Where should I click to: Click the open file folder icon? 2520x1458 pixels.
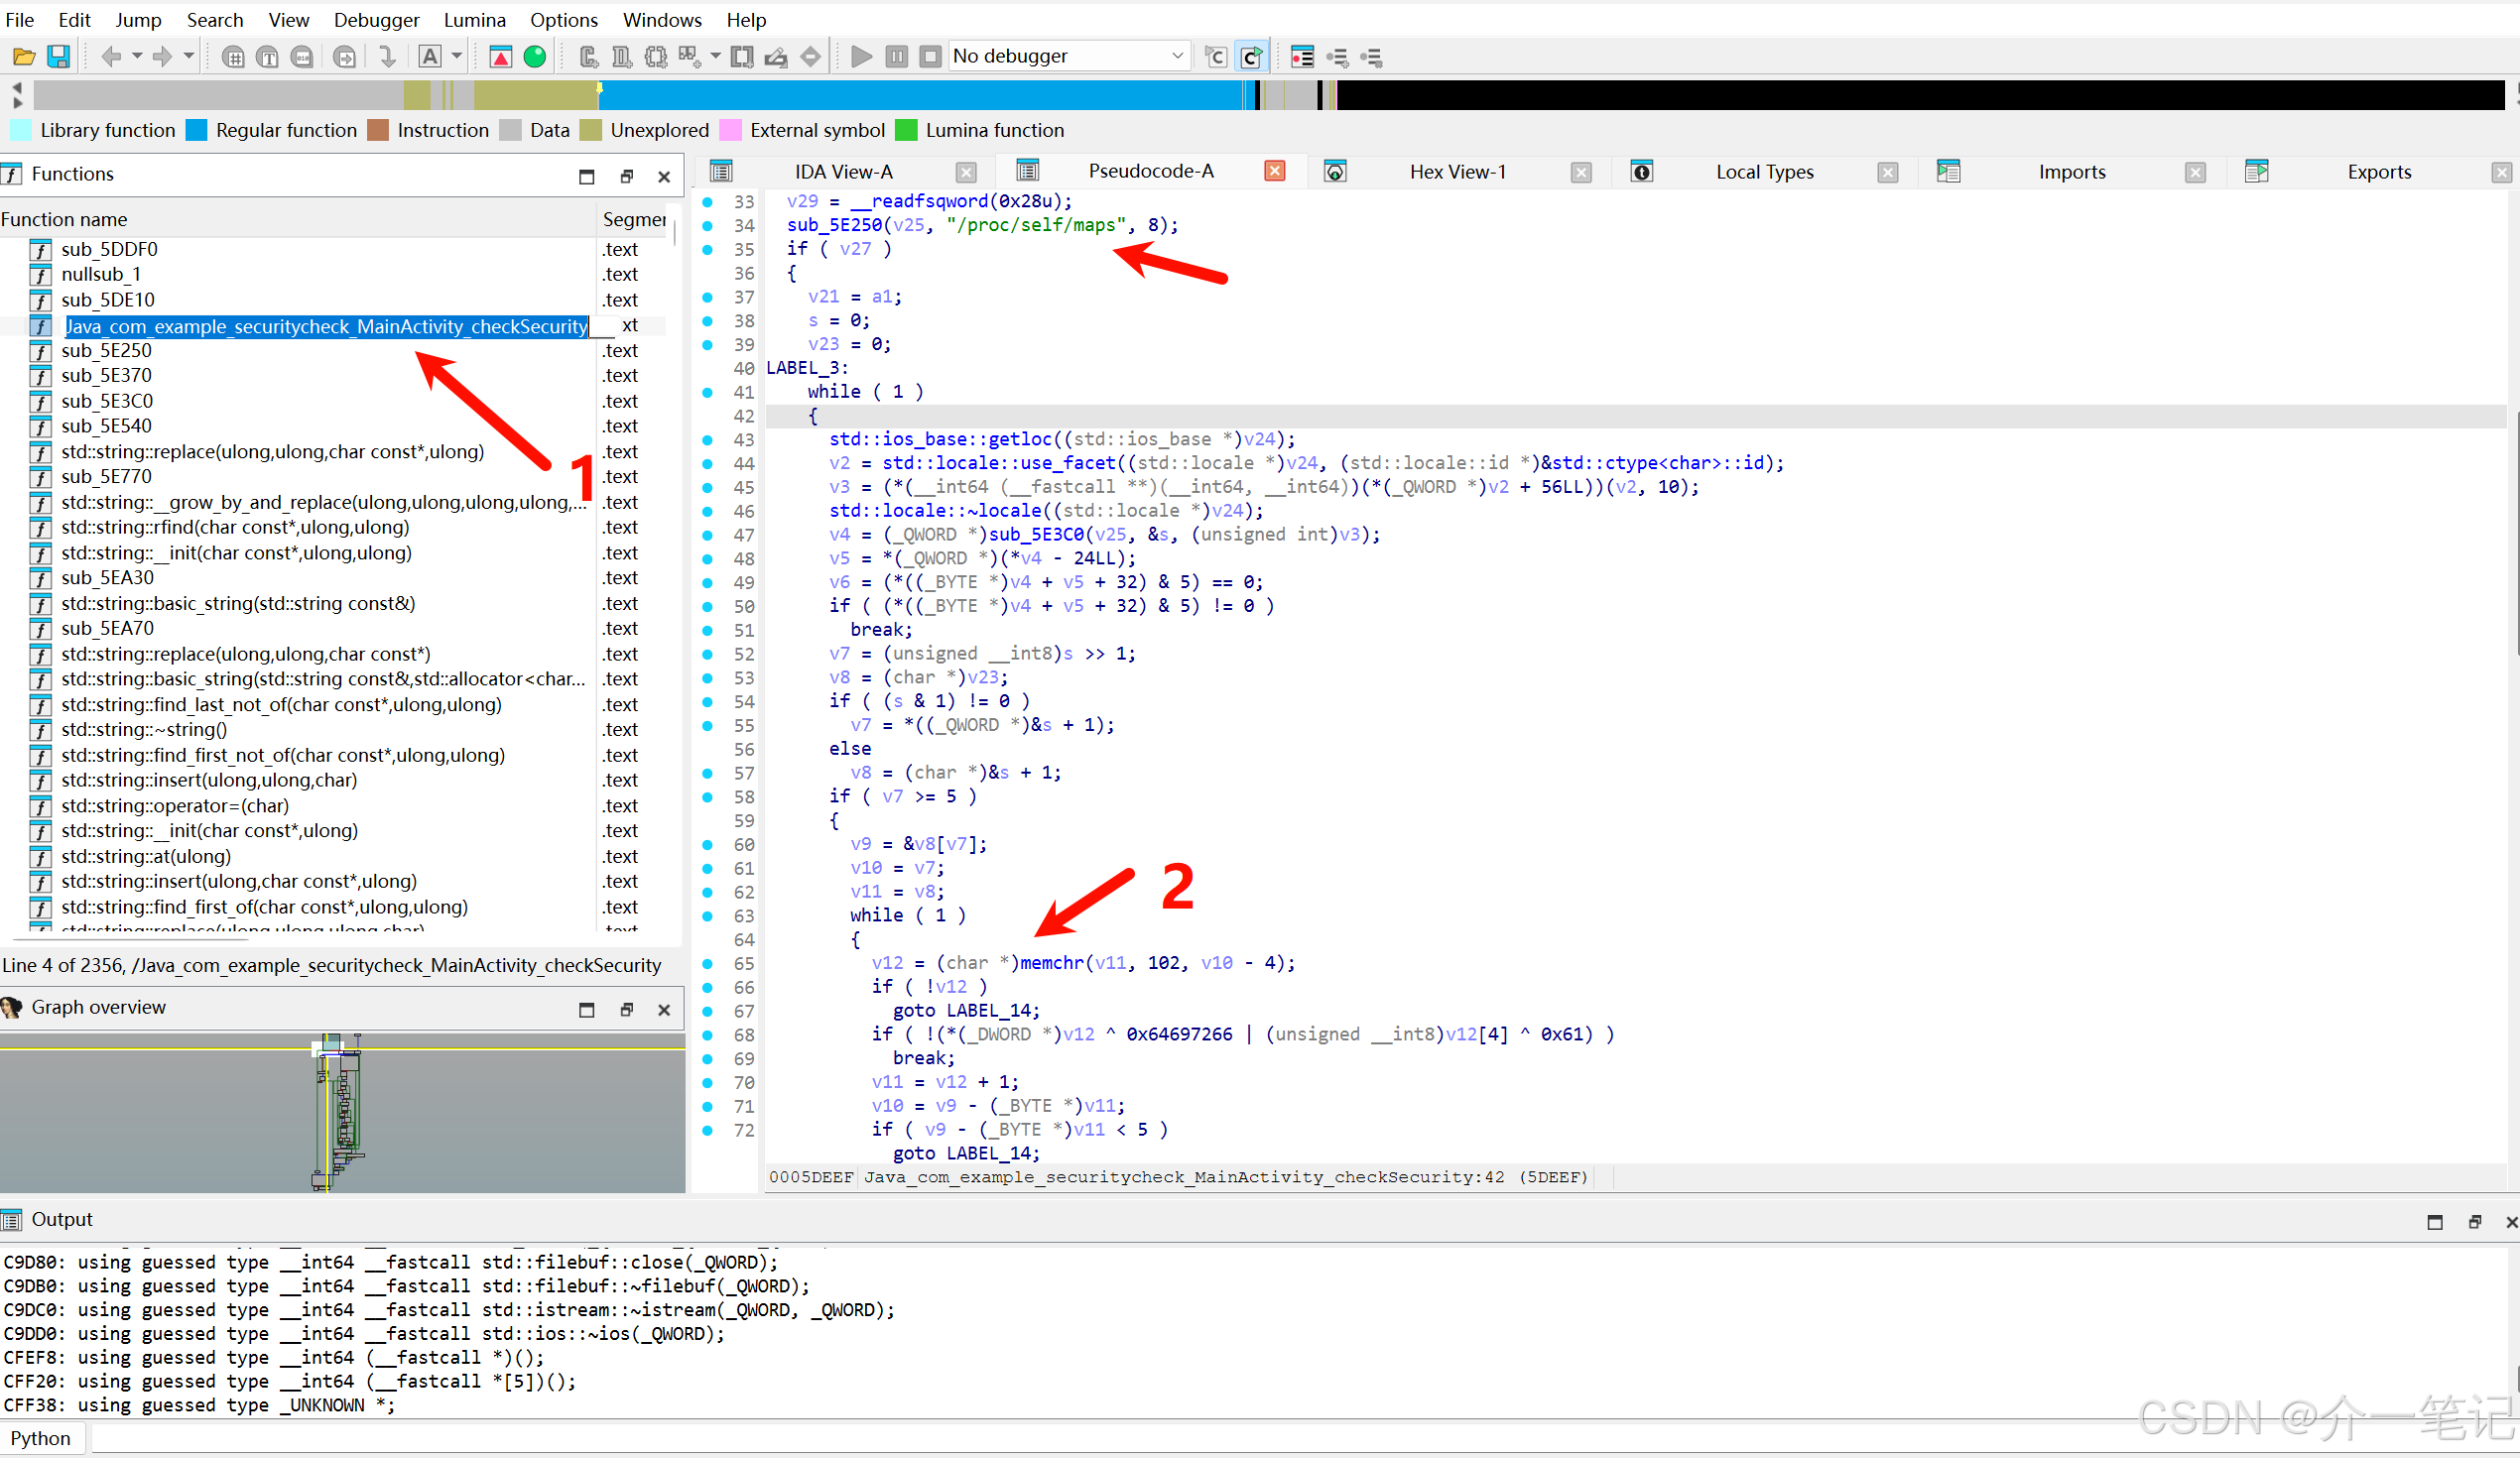pos(24,57)
